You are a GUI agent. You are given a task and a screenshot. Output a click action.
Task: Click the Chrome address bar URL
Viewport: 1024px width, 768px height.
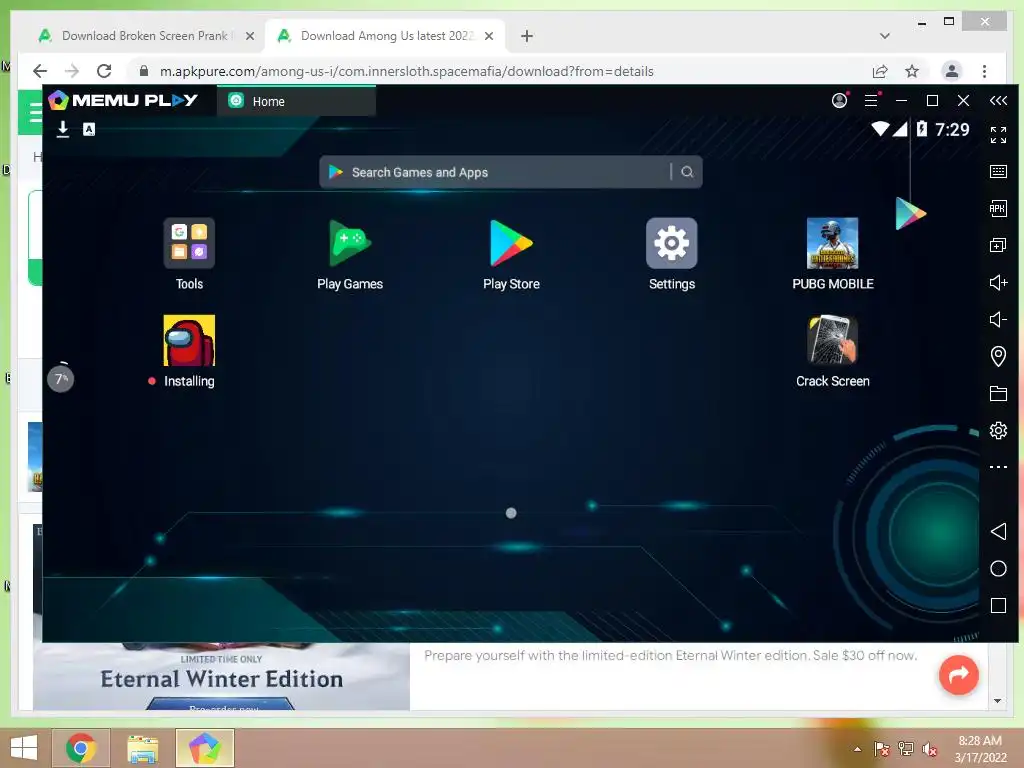(406, 71)
